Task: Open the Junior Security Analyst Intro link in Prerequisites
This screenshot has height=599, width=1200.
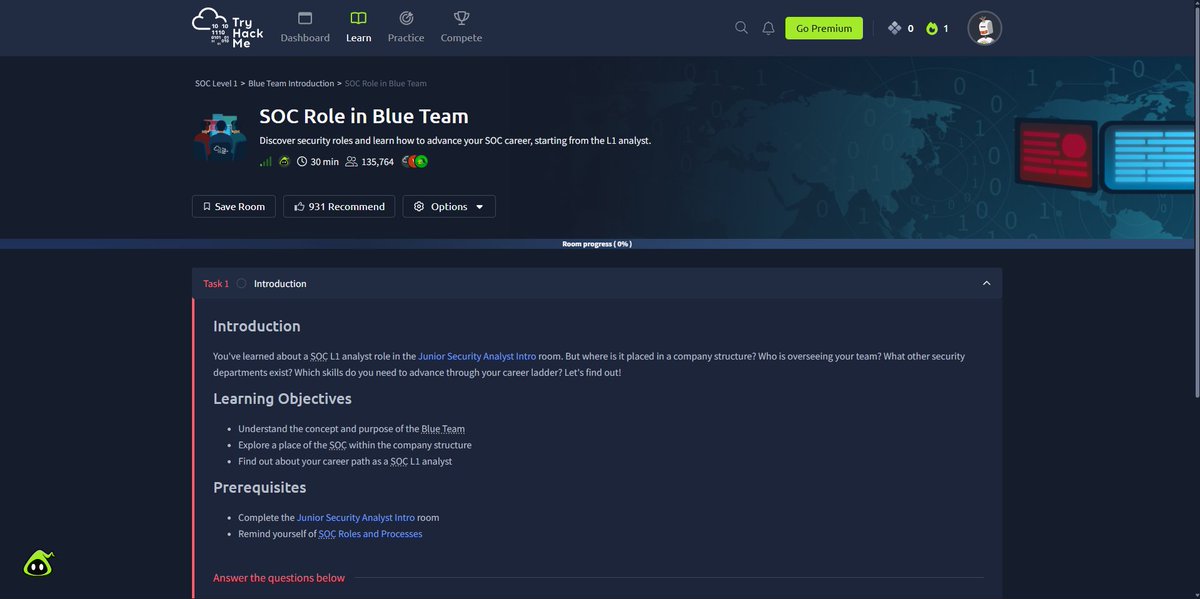Action: tap(356, 518)
